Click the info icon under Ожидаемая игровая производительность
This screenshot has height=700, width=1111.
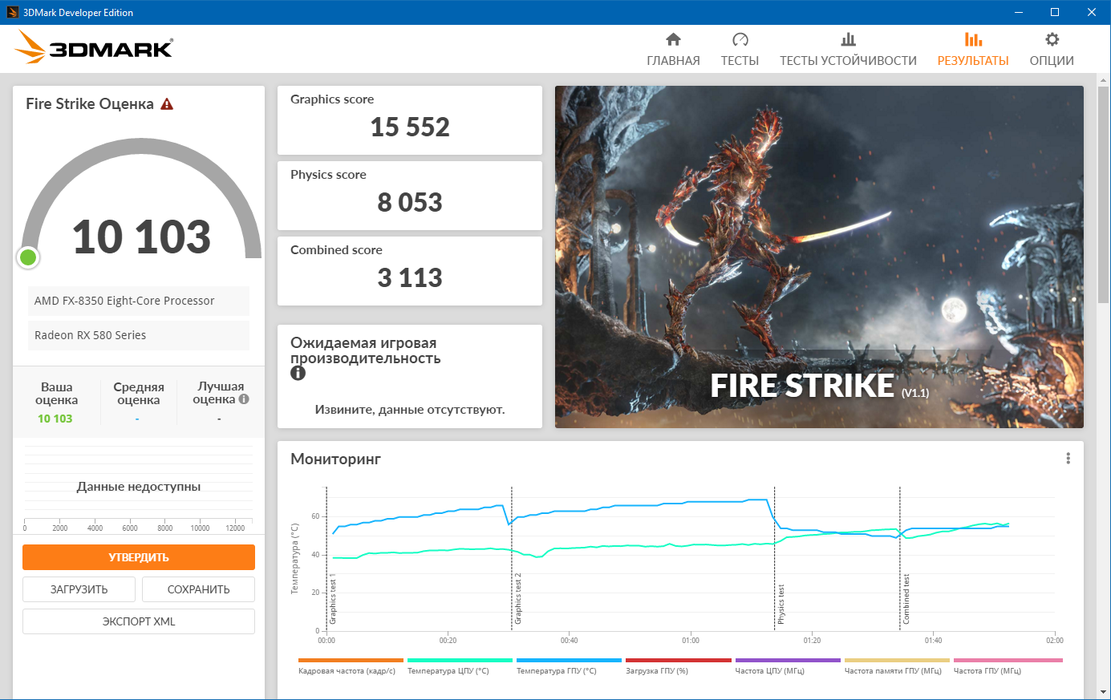[298, 373]
